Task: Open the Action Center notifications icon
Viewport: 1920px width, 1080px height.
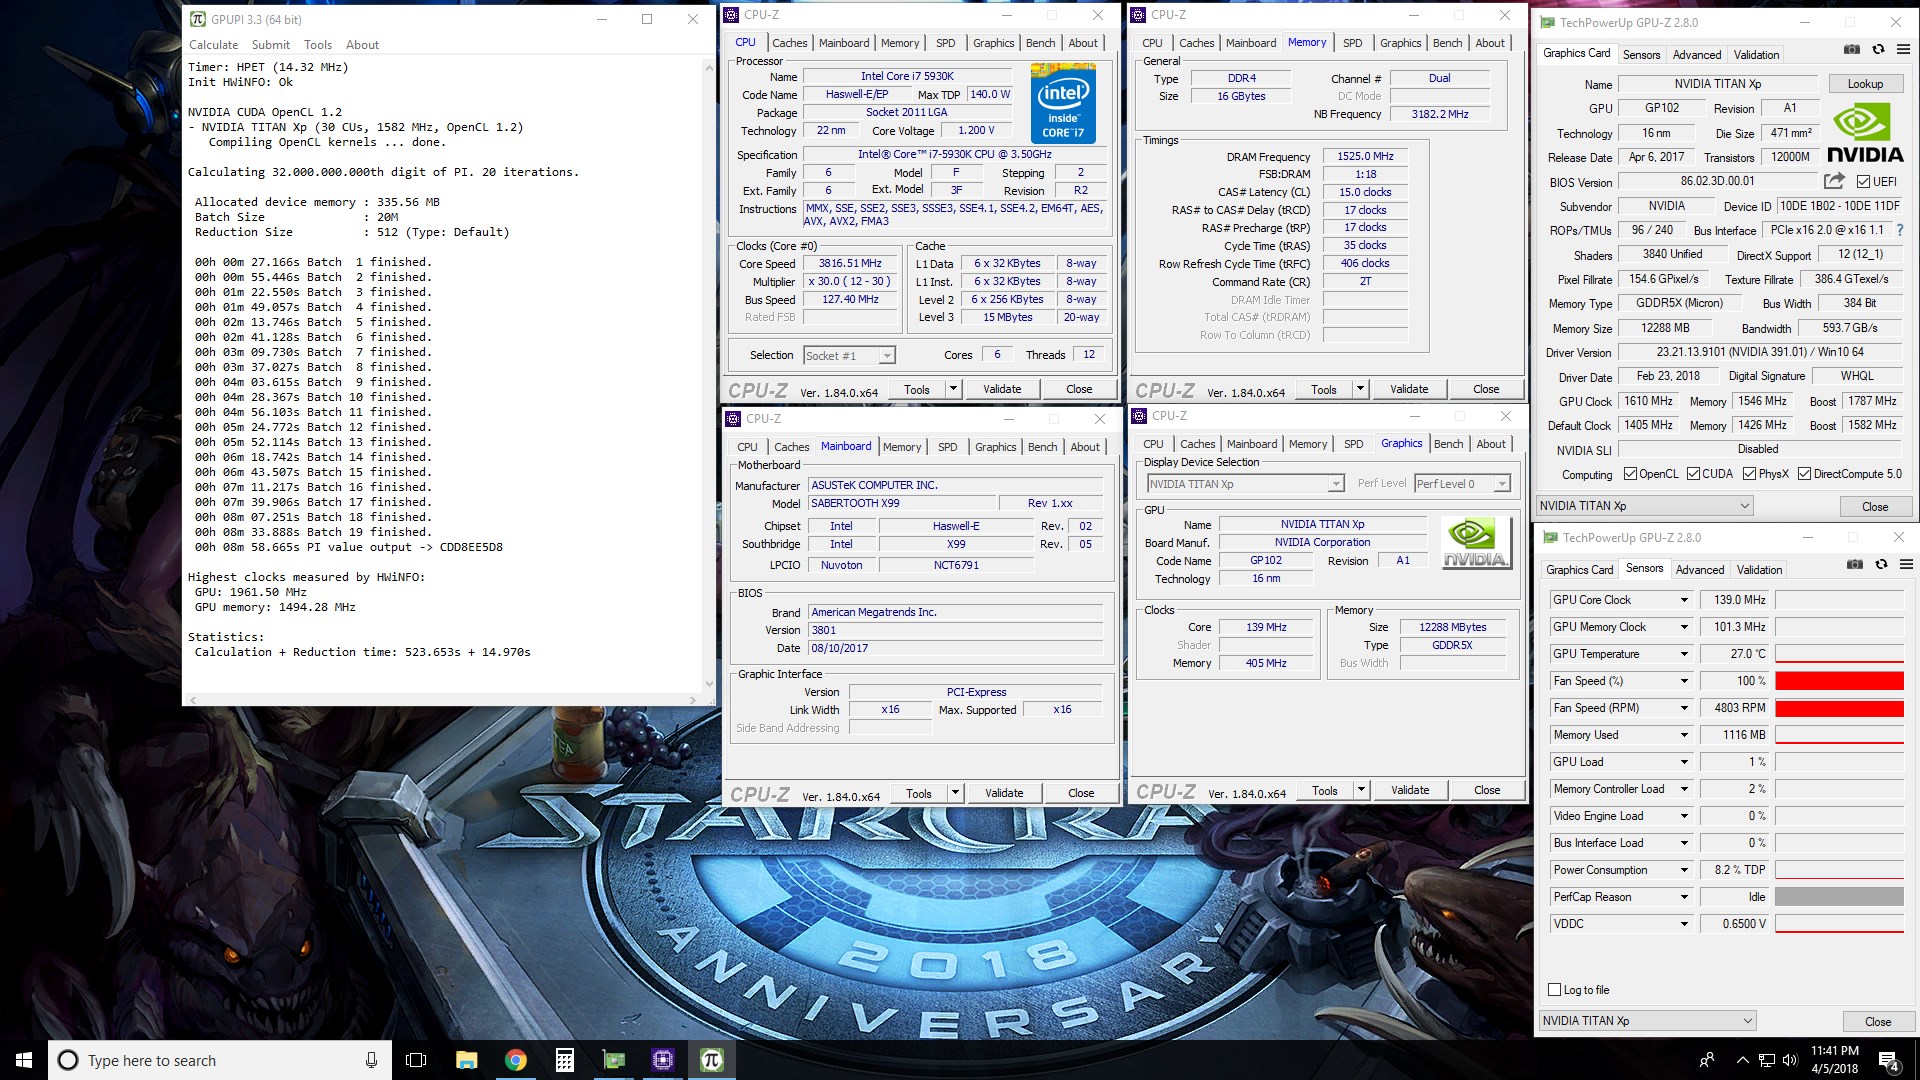Action: click(x=1889, y=1060)
